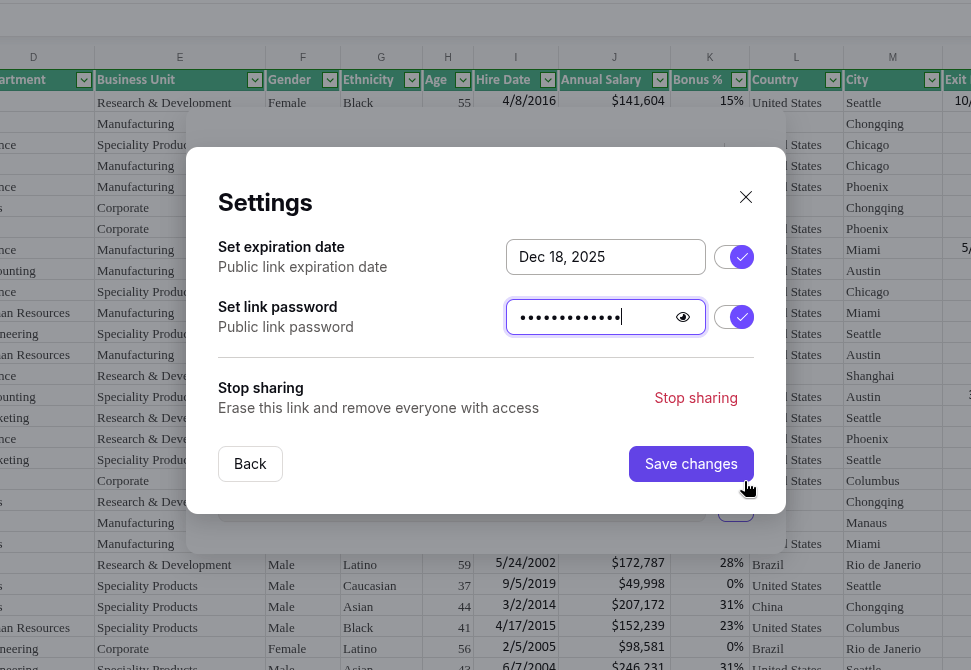
Task: Turn off the link password toggle
Action: [x=733, y=317]
